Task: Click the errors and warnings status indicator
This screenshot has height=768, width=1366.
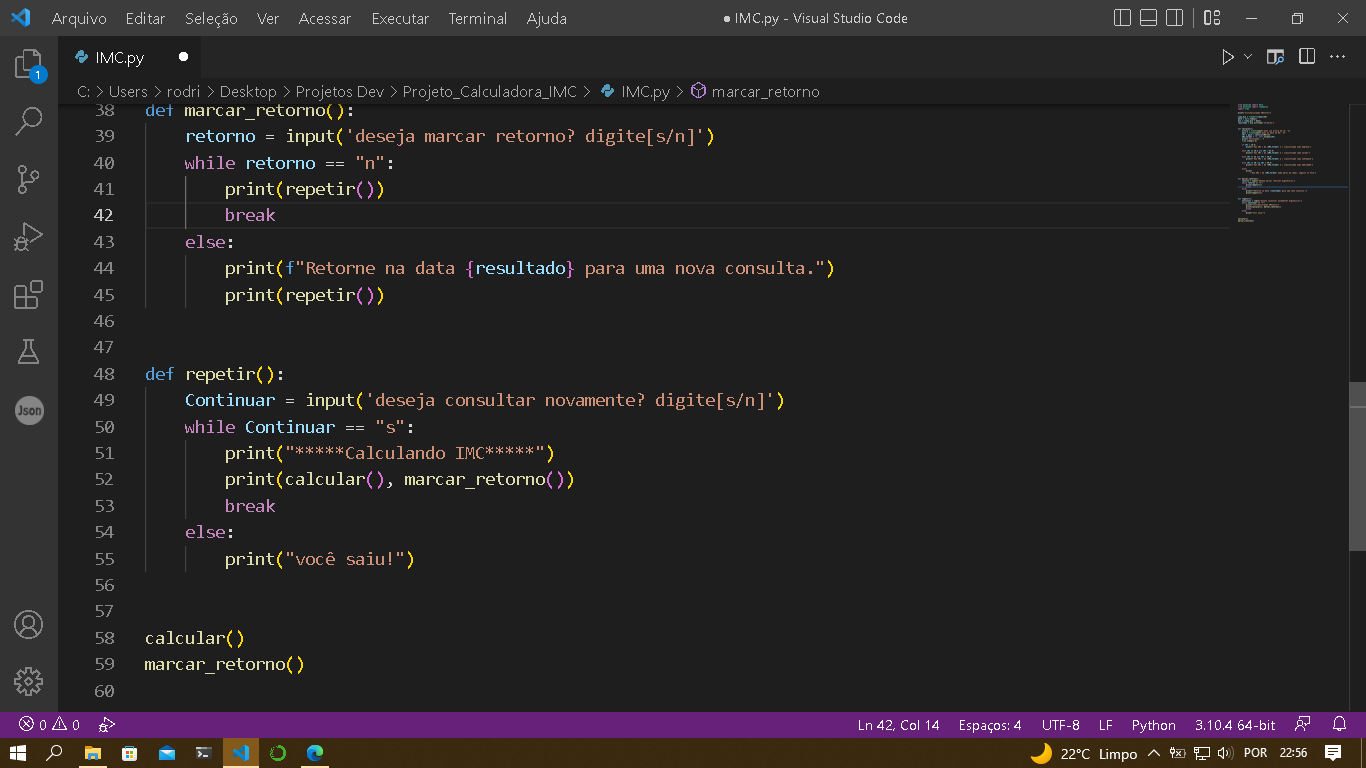Action: point(49,725)
